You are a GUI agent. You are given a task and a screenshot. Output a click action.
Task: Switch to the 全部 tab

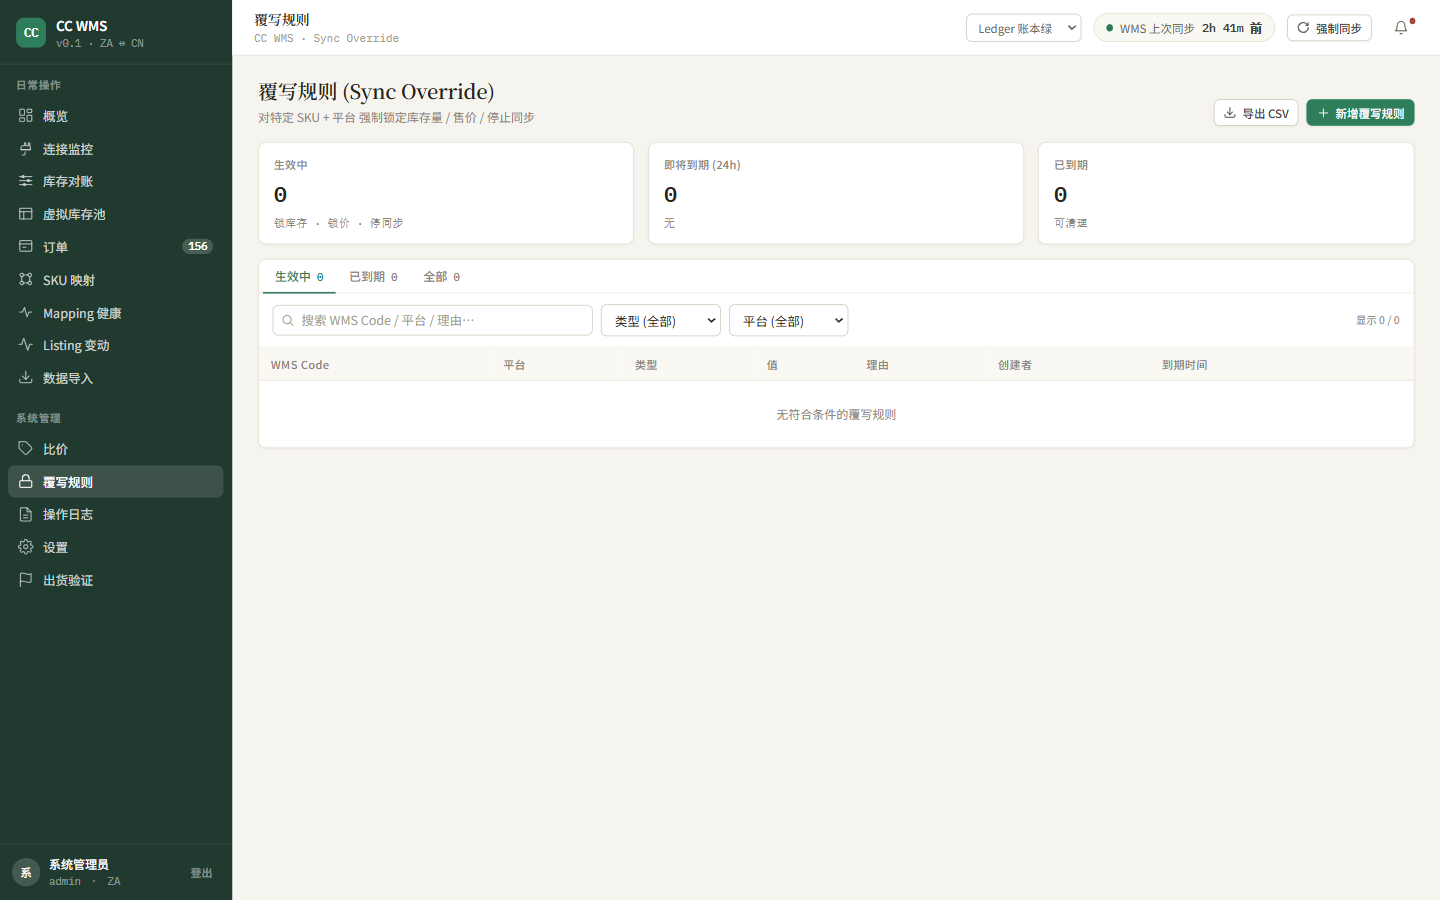pos(441,277)
